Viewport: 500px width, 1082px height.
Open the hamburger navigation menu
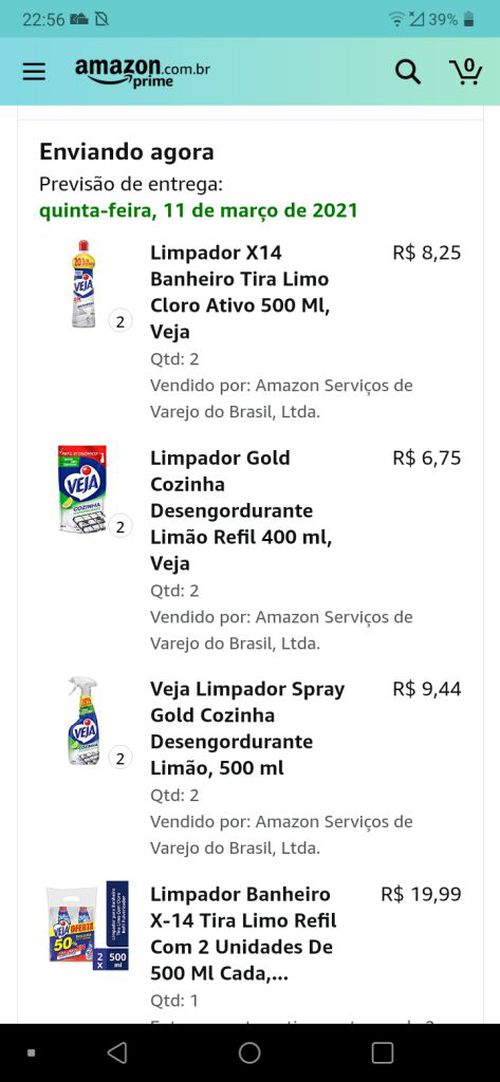coord(34,72)
